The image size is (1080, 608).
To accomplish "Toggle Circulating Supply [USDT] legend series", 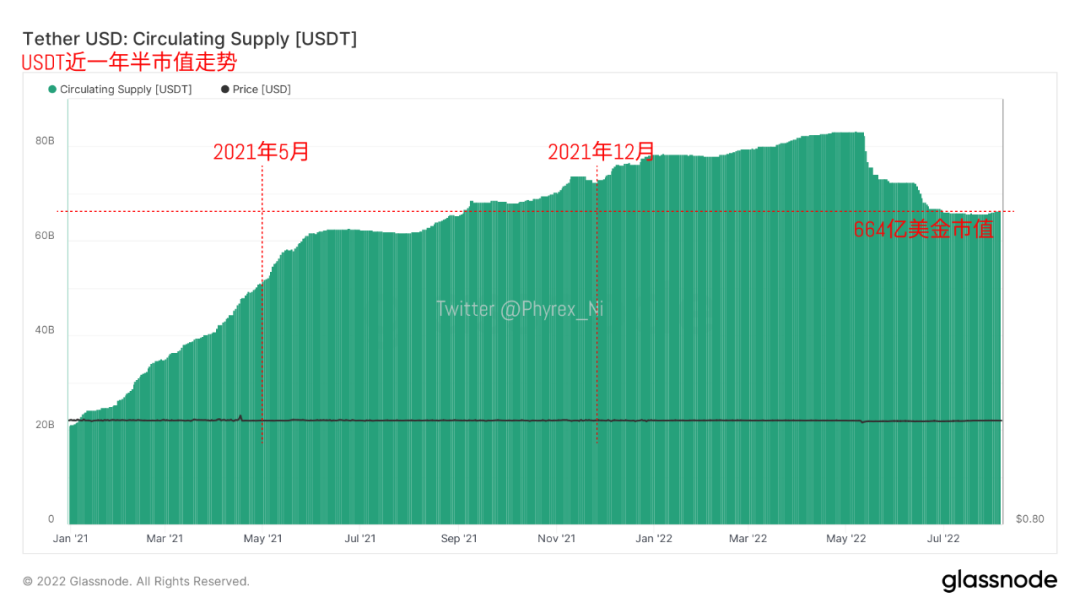I will click(125, 89).
